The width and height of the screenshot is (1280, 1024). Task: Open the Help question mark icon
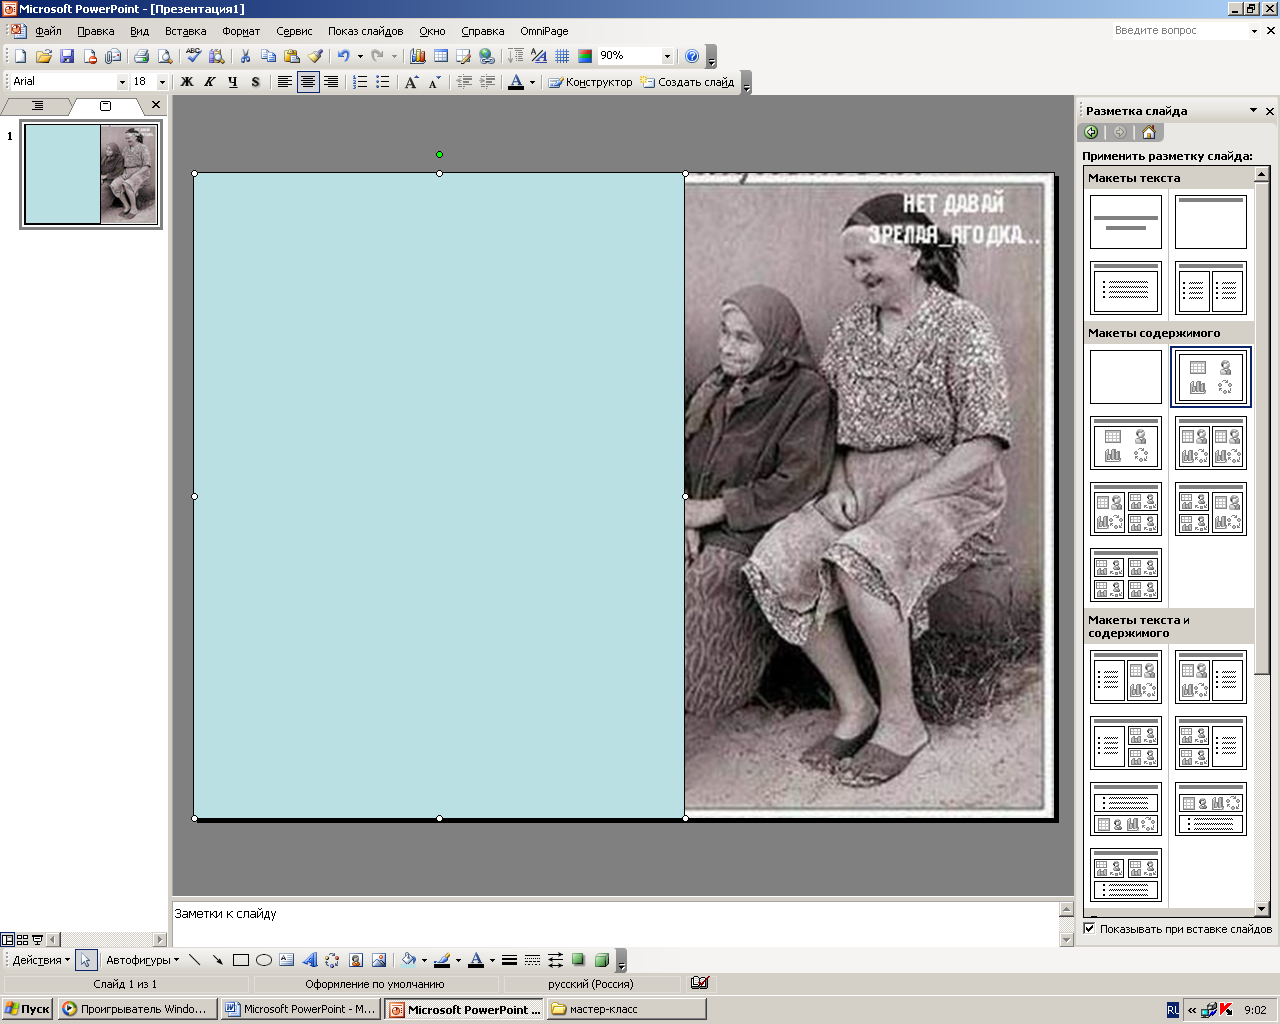point(692,56)
